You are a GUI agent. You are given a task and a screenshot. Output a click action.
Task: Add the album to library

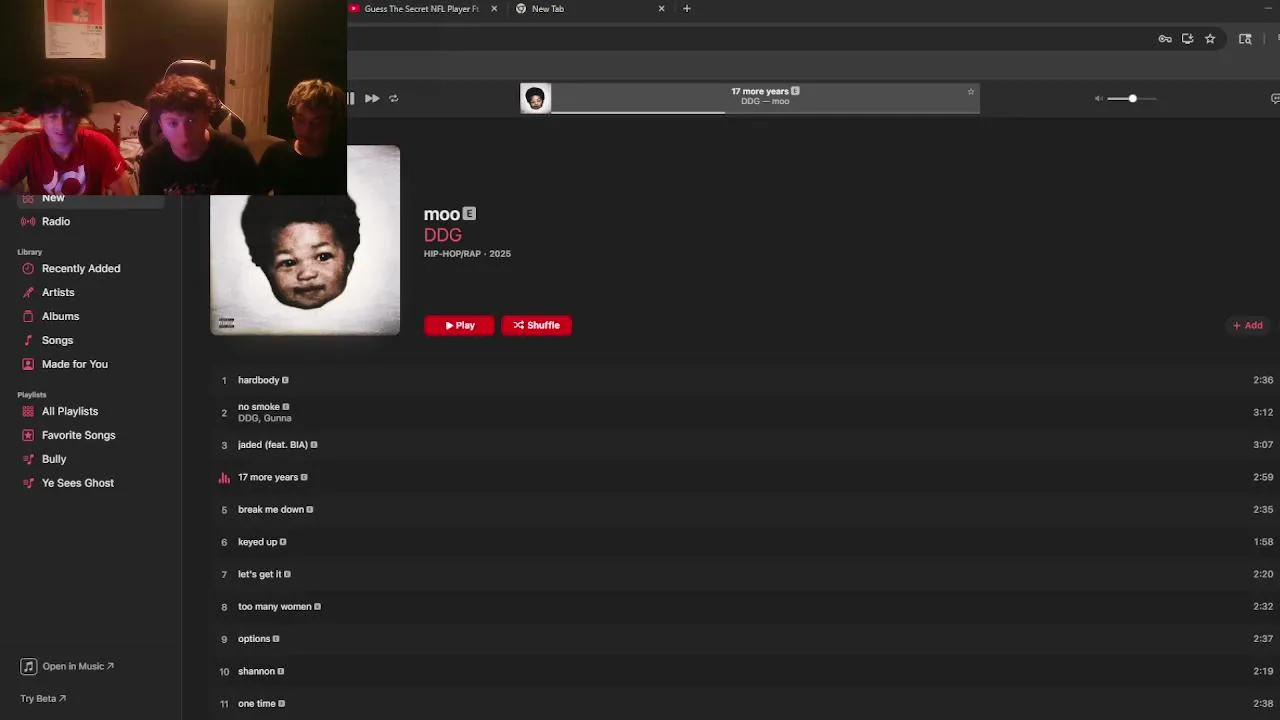pos(1247,325)
